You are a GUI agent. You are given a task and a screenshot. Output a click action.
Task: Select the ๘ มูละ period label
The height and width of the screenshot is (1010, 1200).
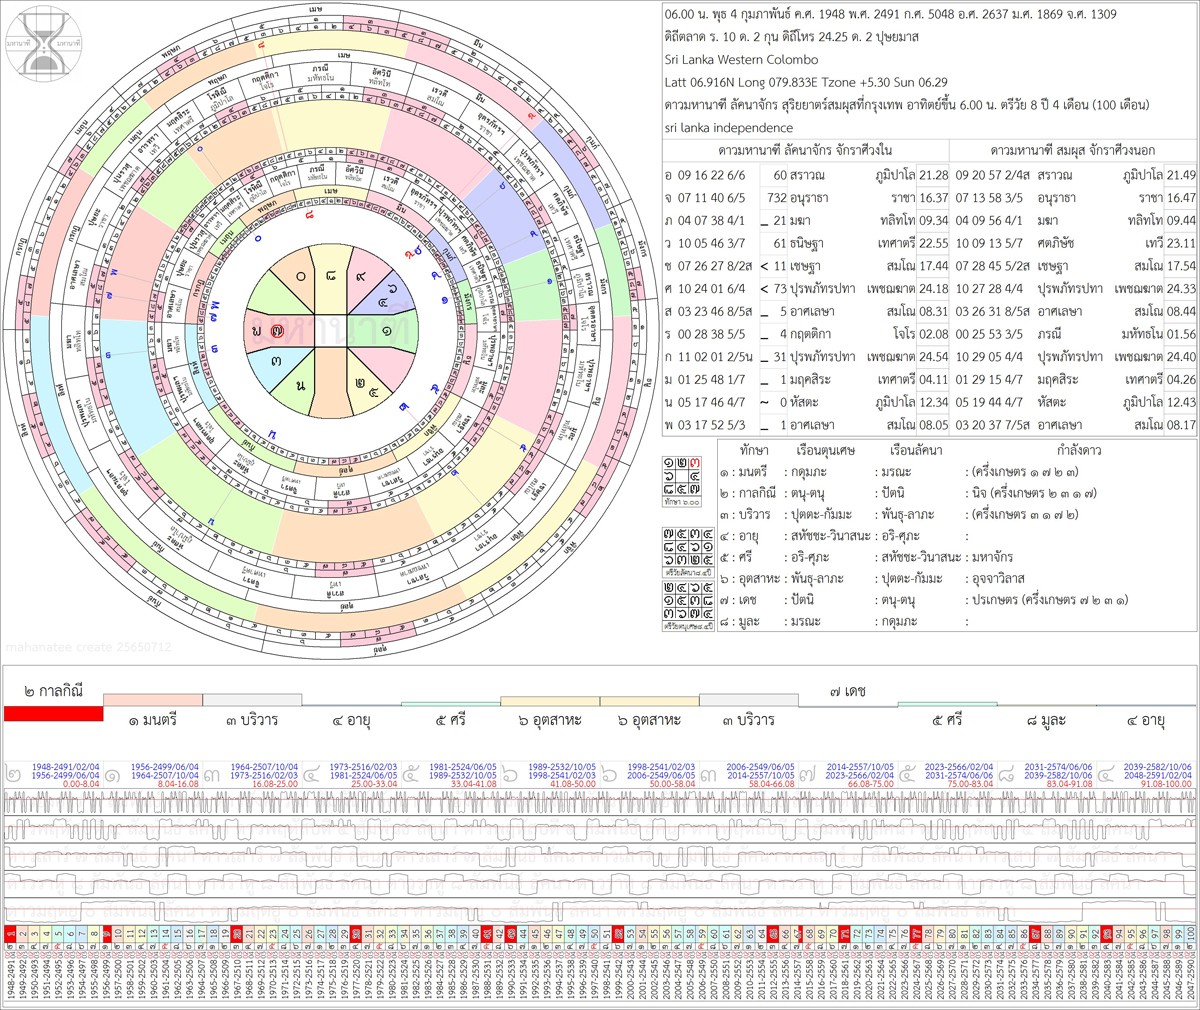coord(1046,720)
